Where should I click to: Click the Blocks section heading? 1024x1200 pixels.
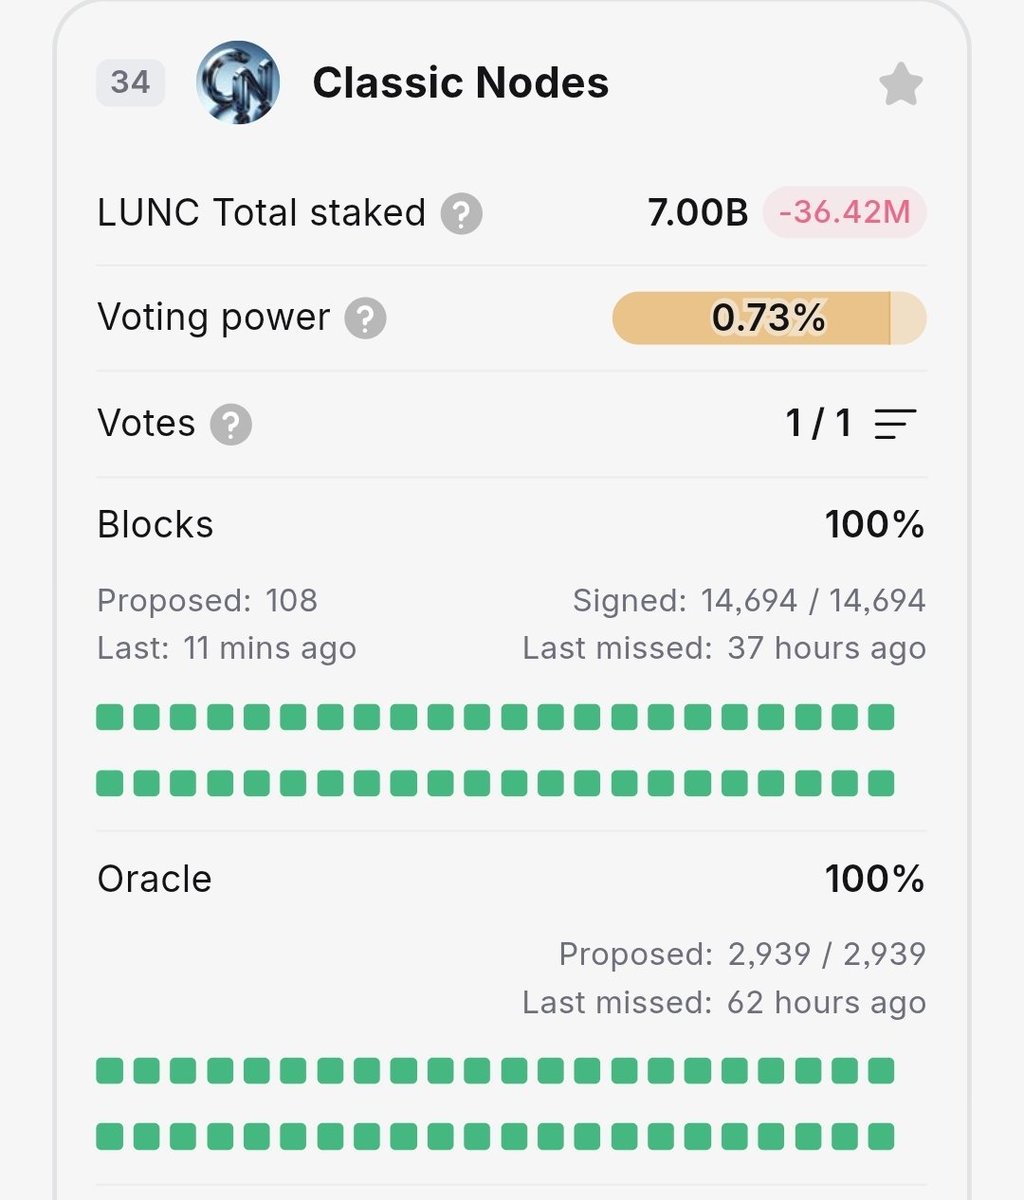coord(155,525)
